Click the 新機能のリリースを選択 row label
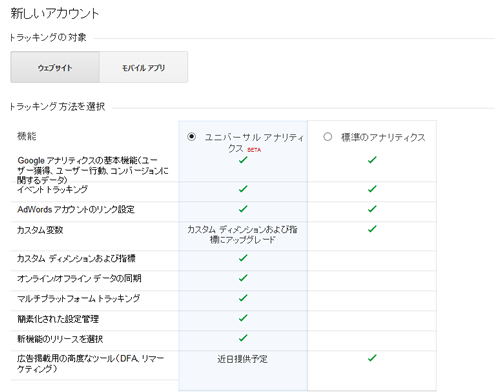 pos(60,339)
